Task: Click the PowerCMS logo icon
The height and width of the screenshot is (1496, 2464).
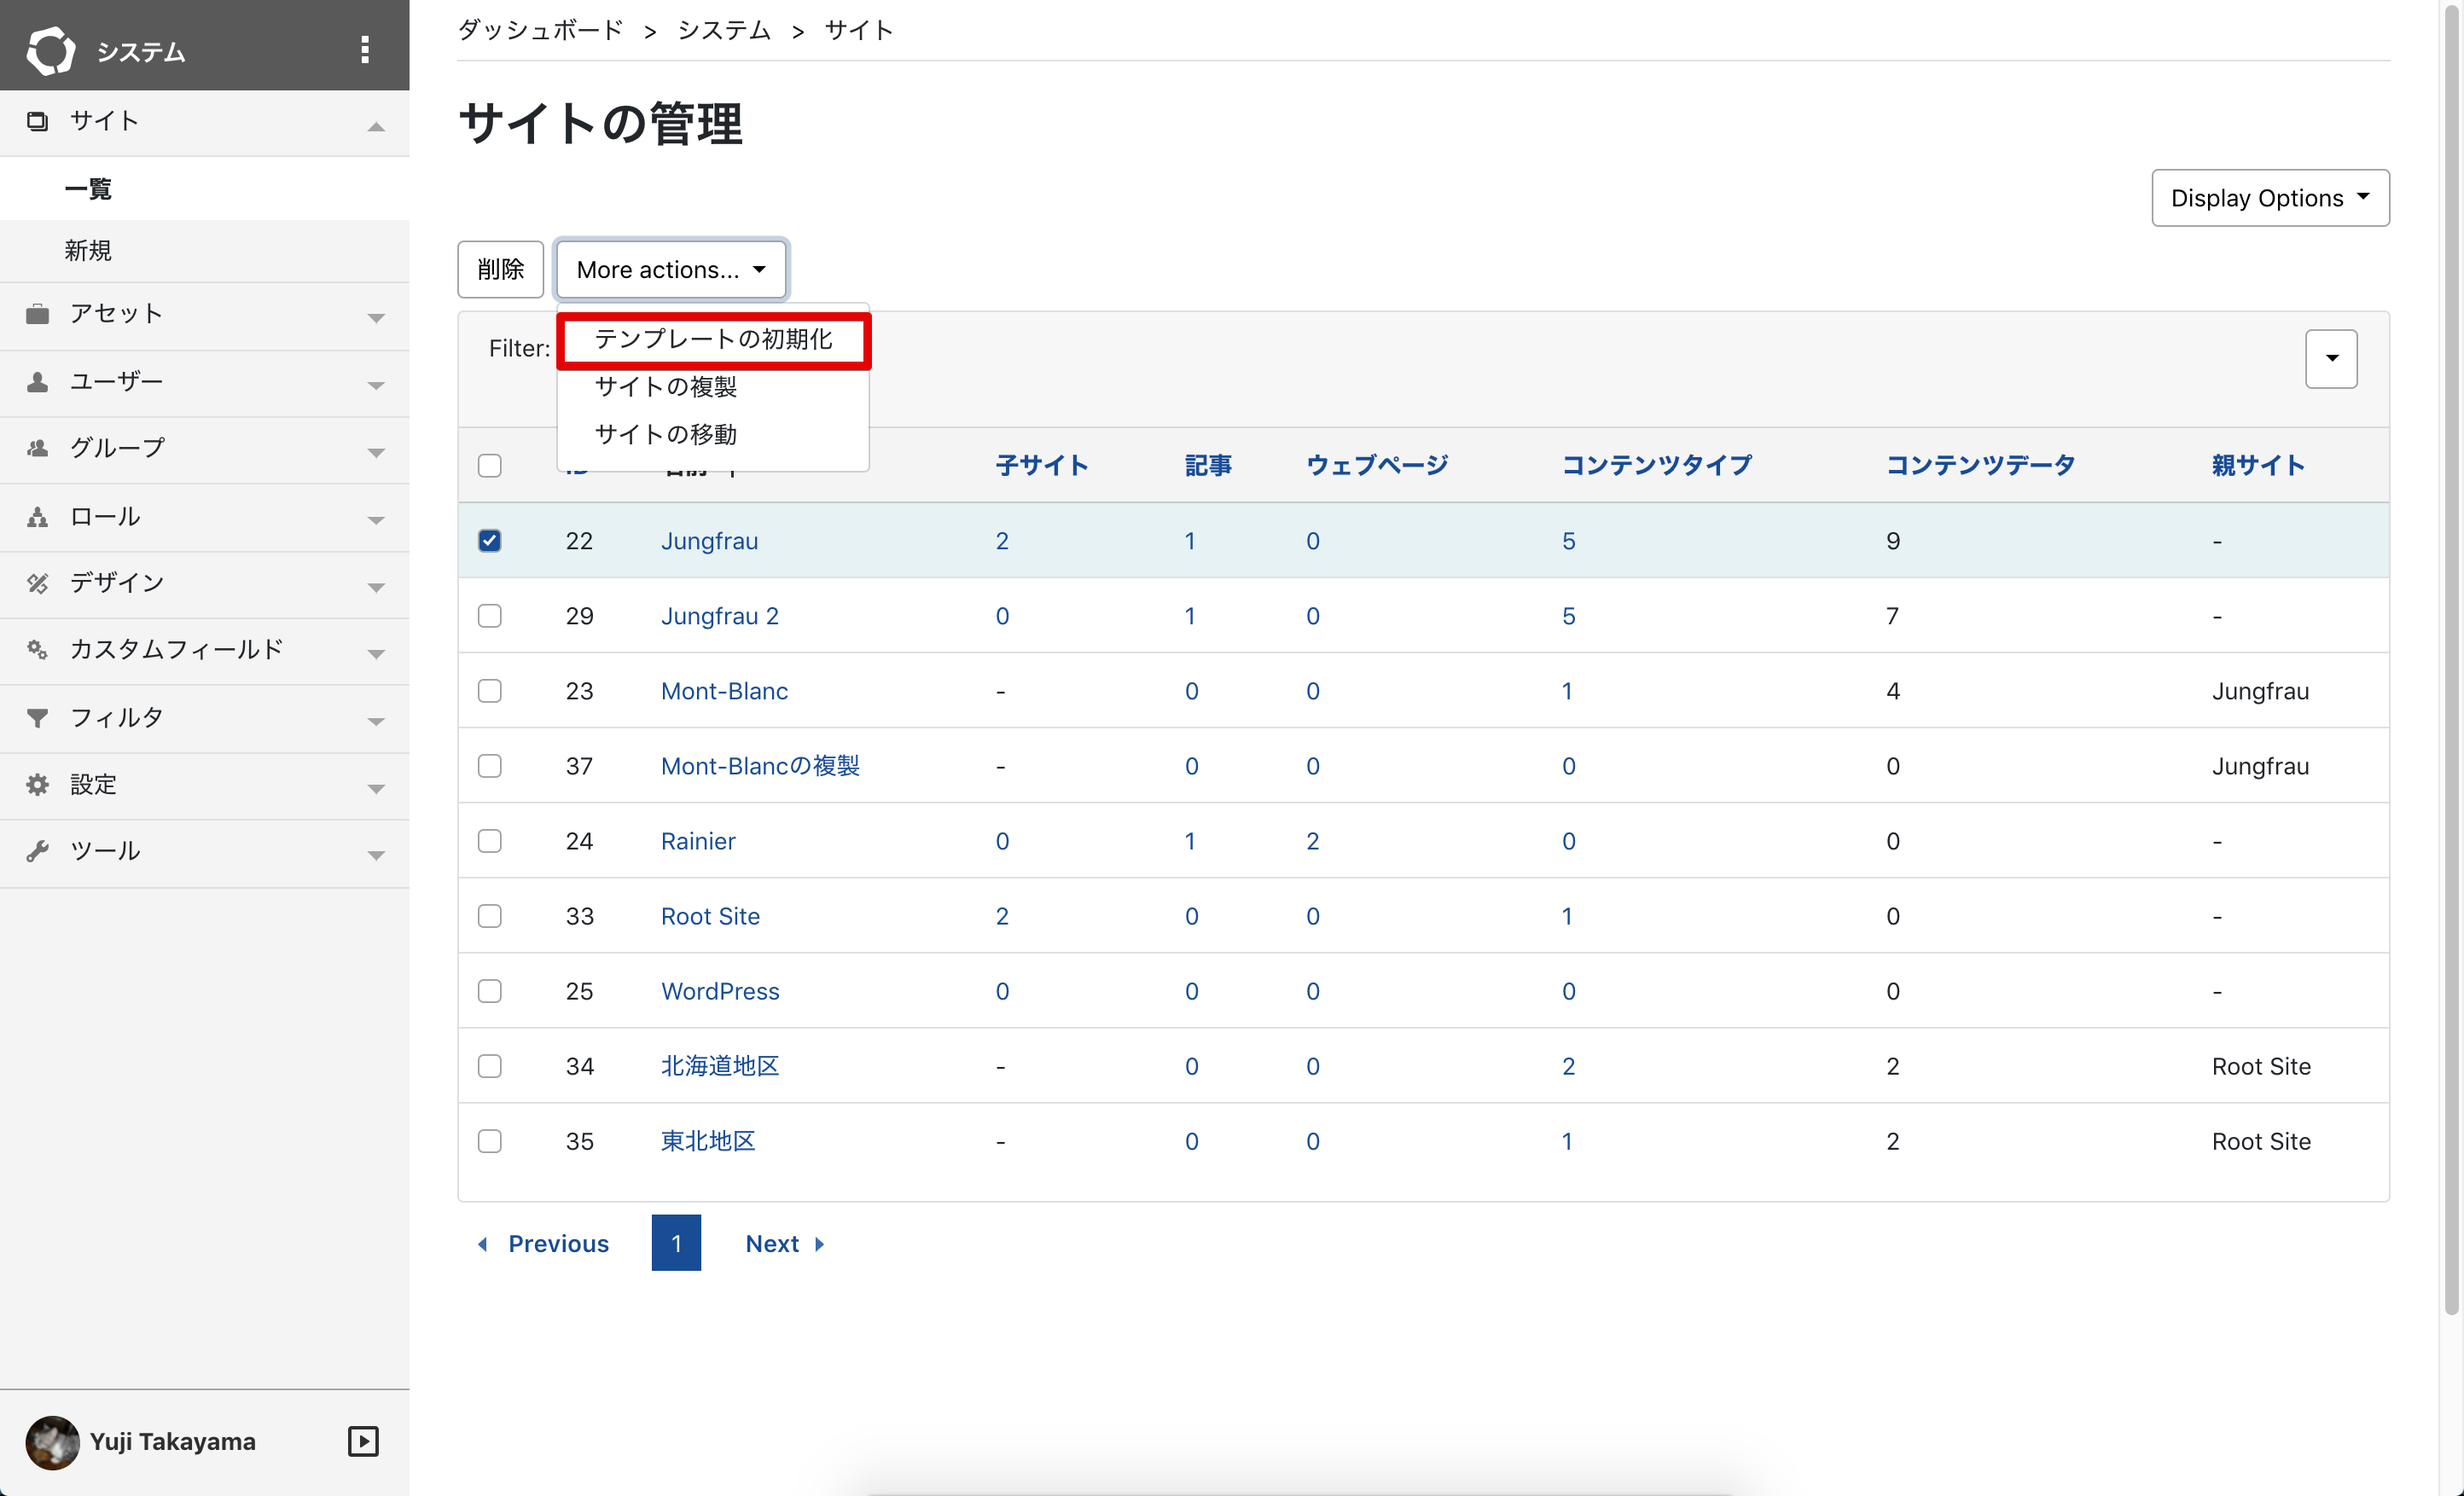Action: (50, 50)
